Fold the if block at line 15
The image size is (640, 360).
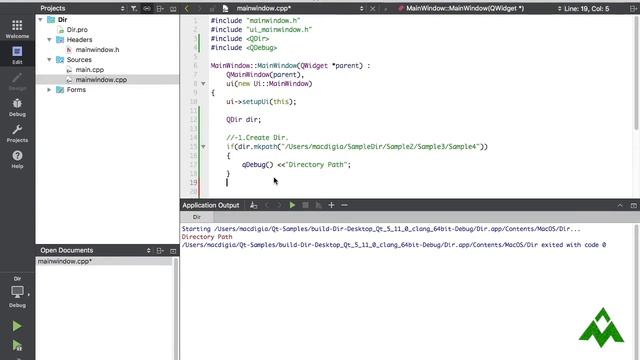[203, 147]
